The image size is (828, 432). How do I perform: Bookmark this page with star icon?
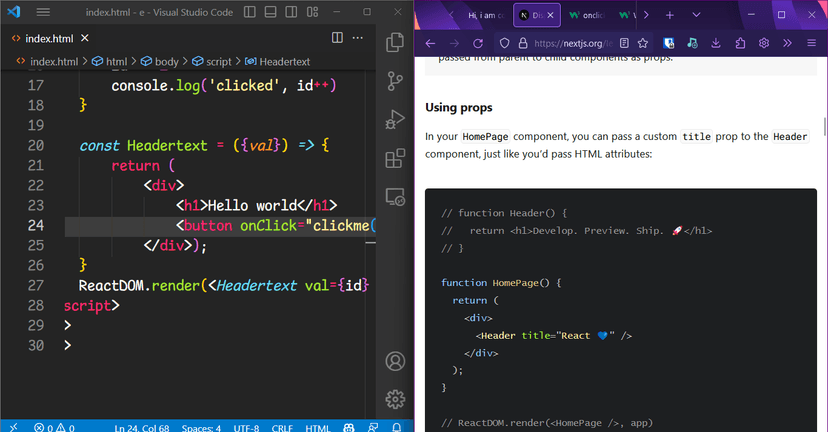click(x=644, y=44)
